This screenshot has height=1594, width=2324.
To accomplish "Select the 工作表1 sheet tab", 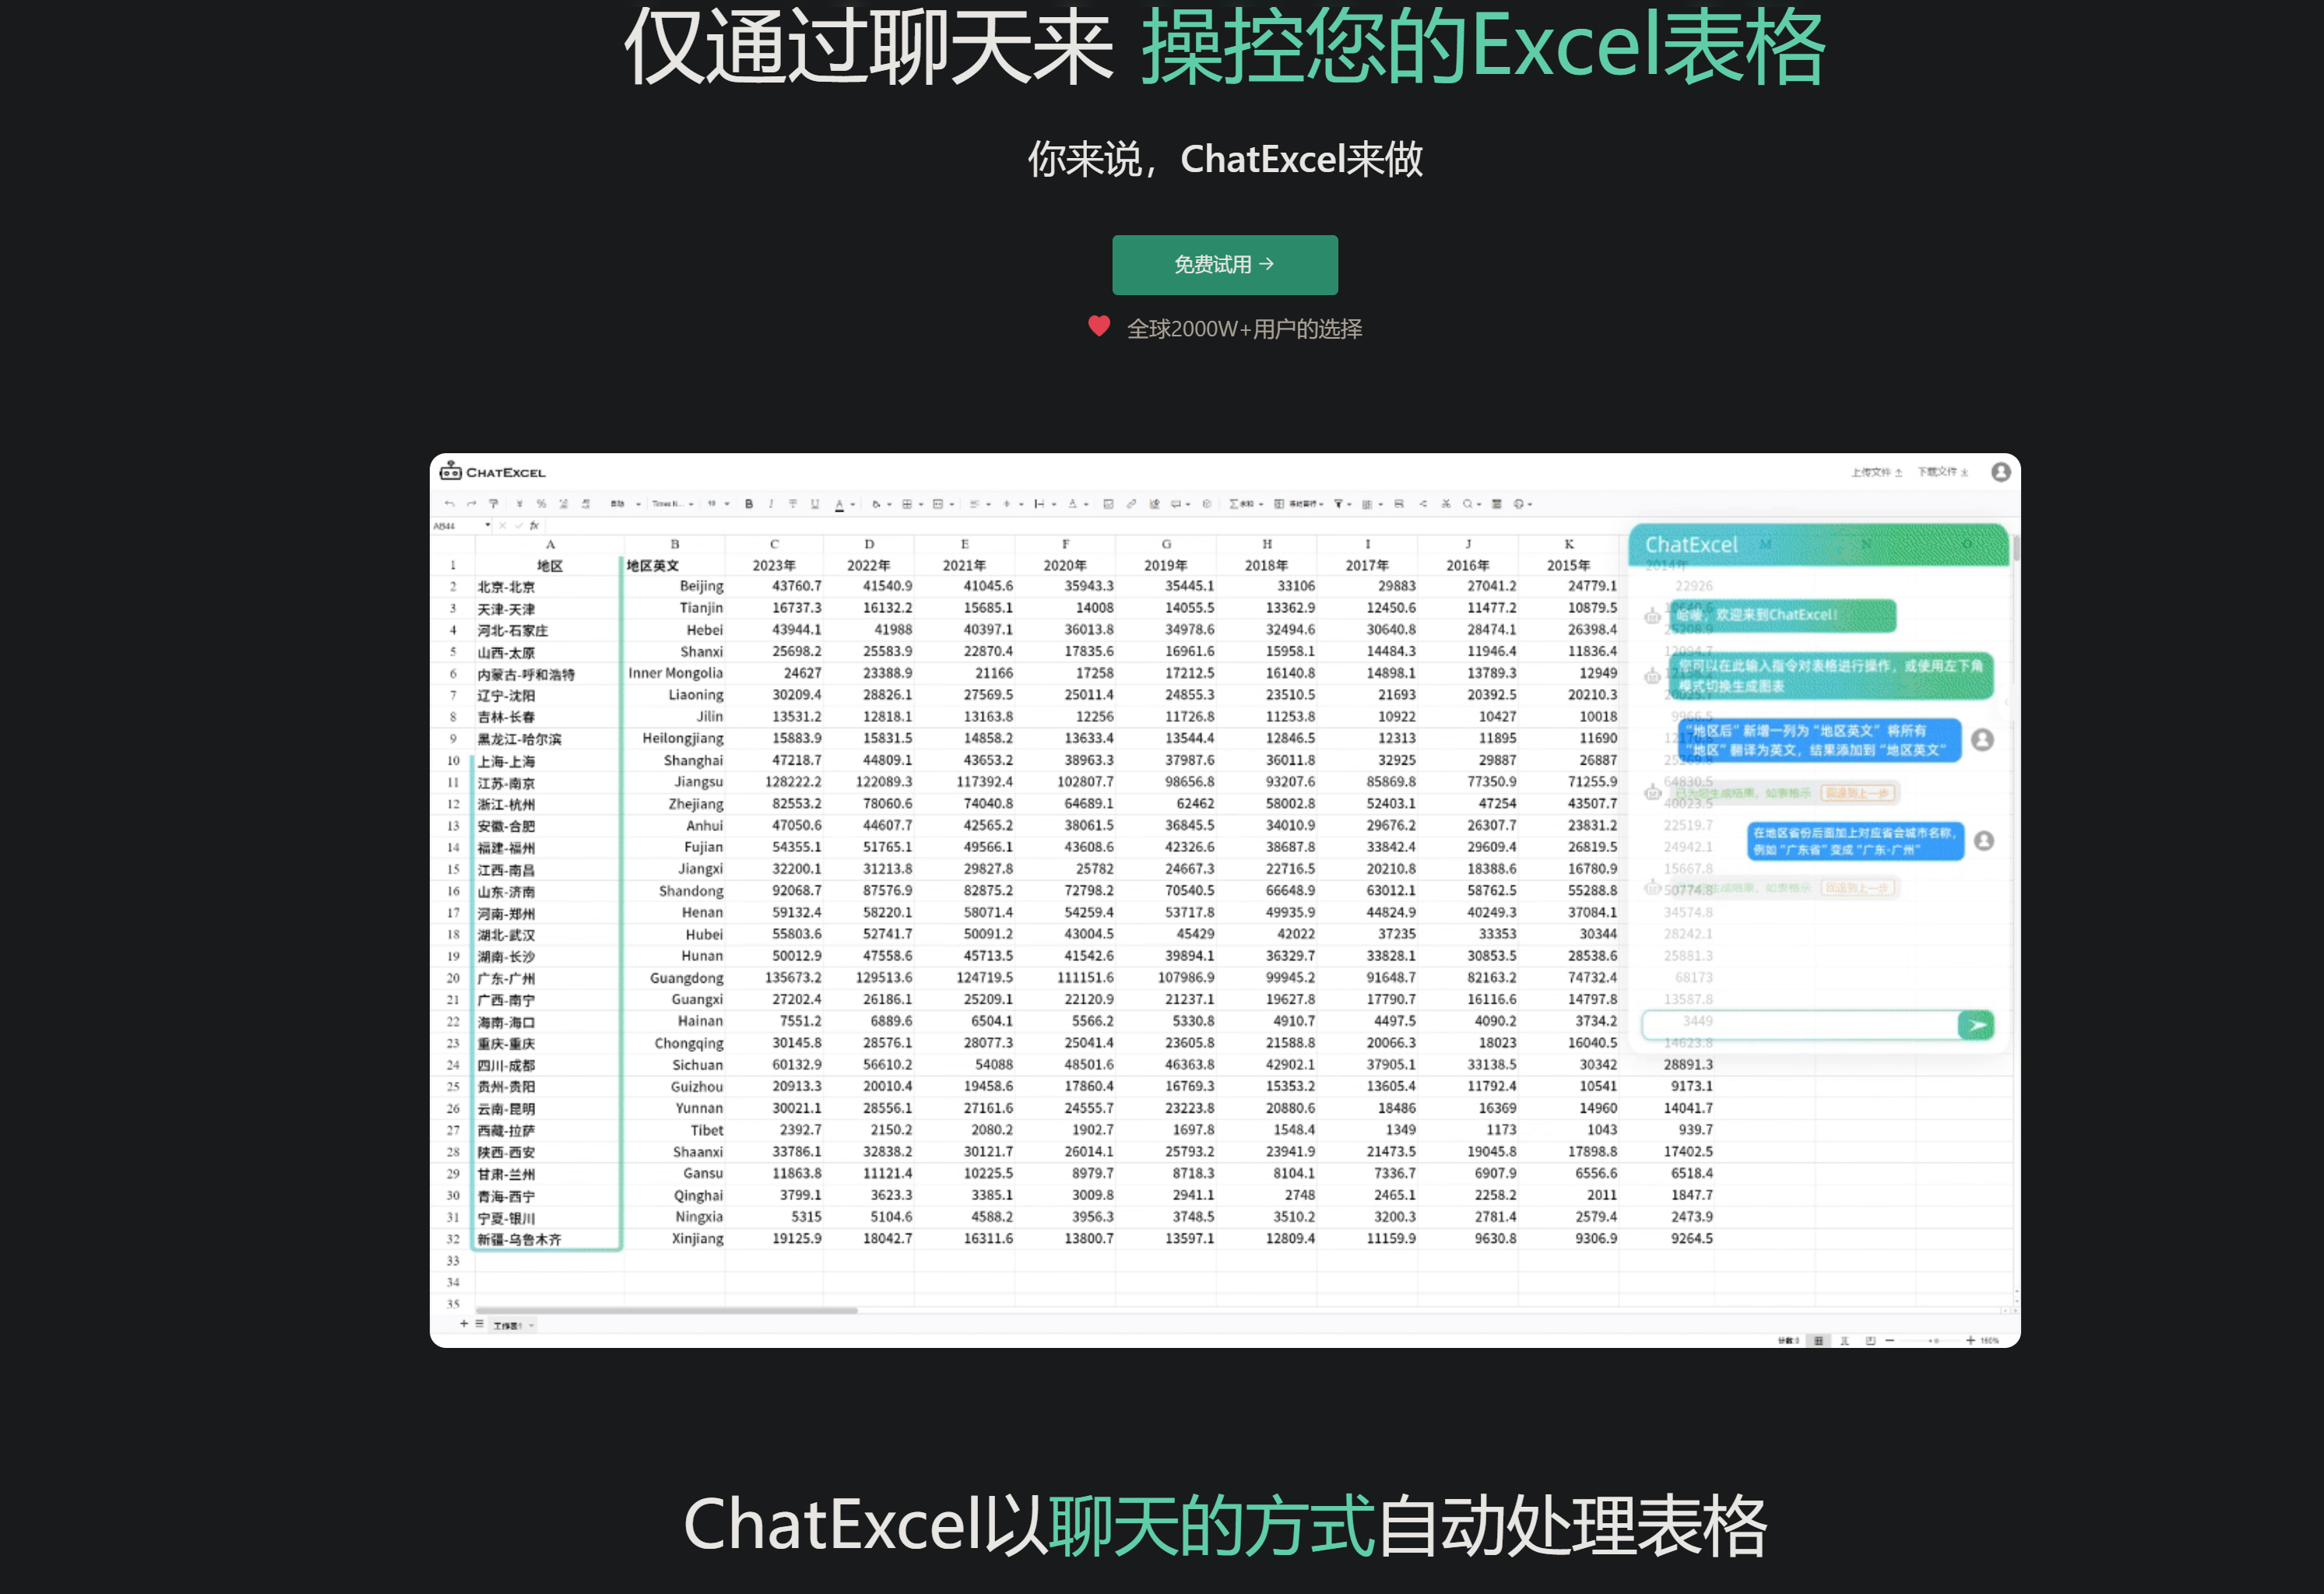I will (x=513, y=1325).
